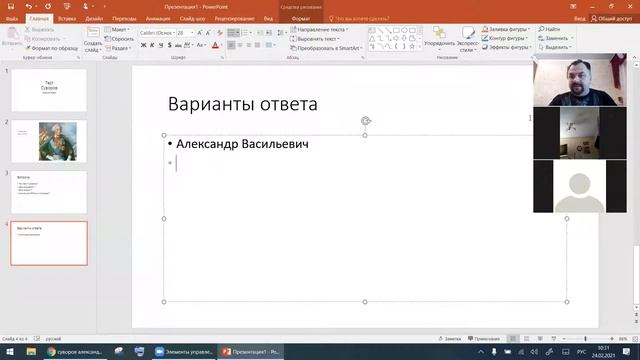The width and height of the screenshot is (640, 360).
Task: Toggle bulleted list
Action: coord(233,33)
